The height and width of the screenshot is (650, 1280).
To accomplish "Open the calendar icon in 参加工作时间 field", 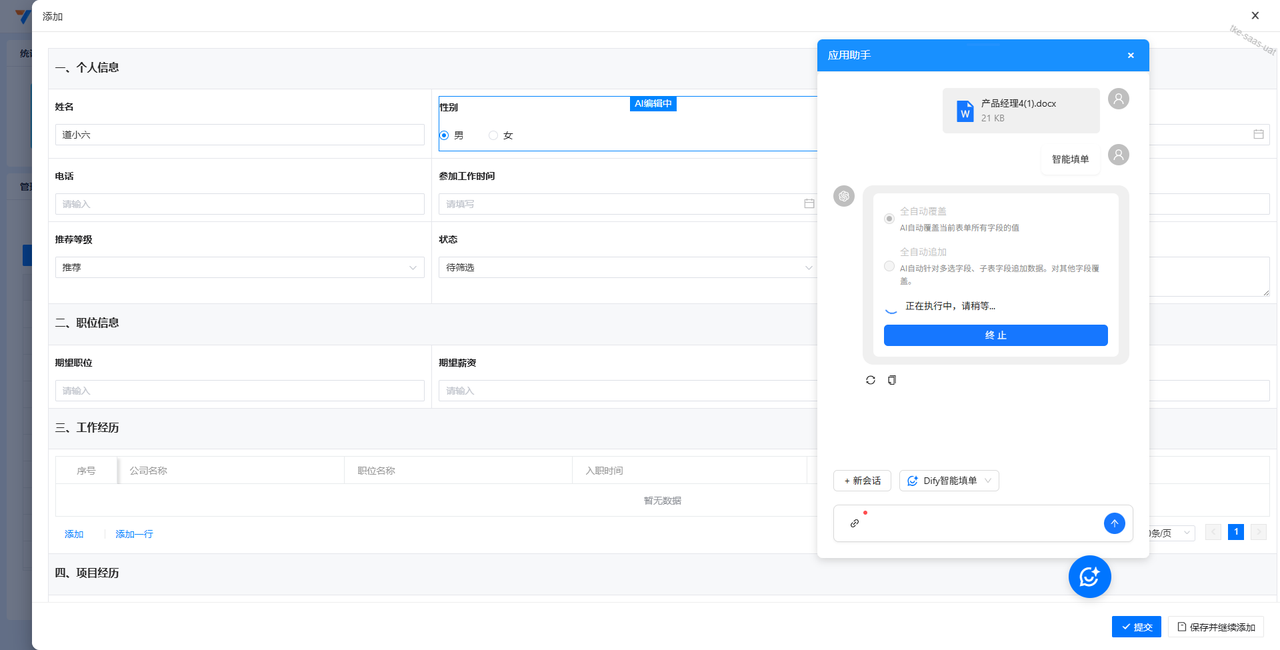I will pos(809,204).
